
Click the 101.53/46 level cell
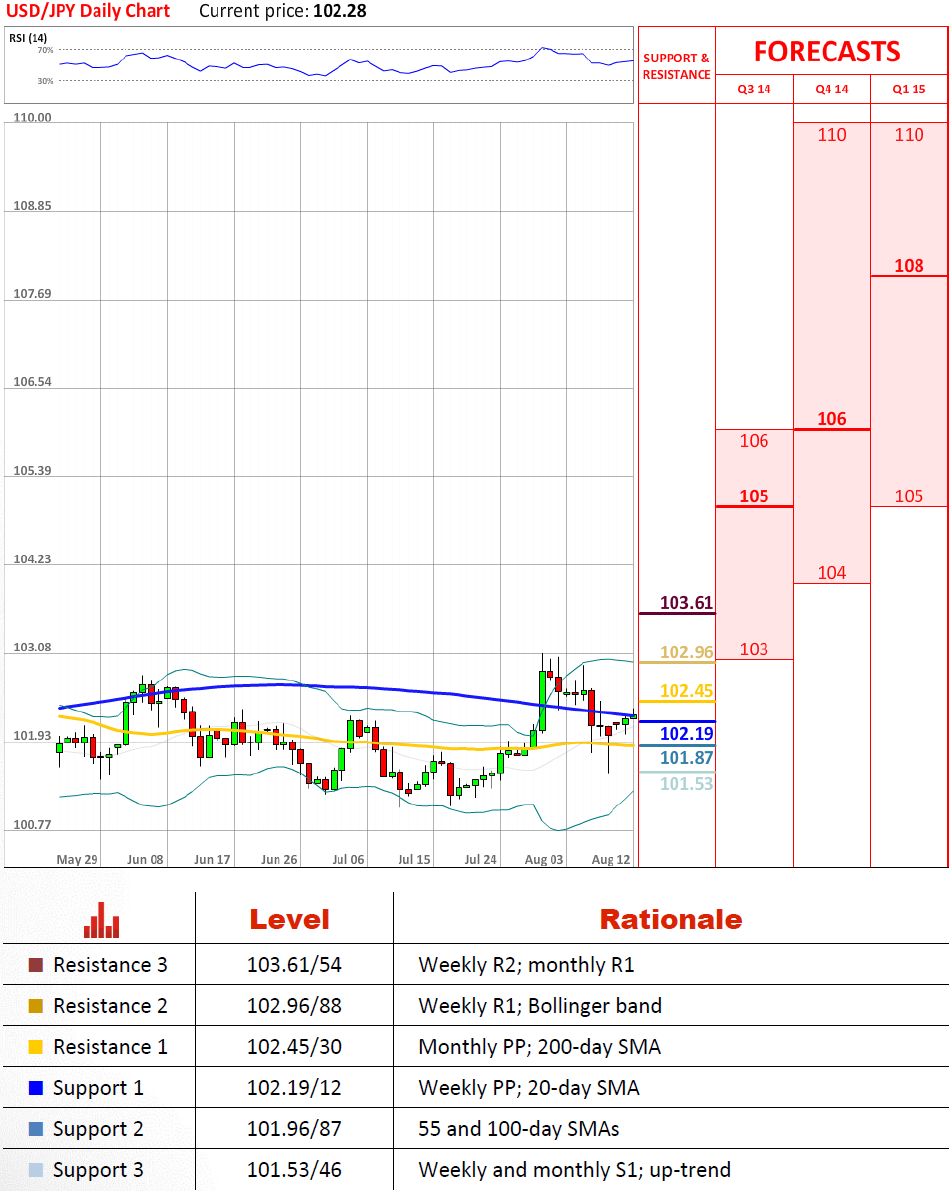click(x=294, y=1170)
